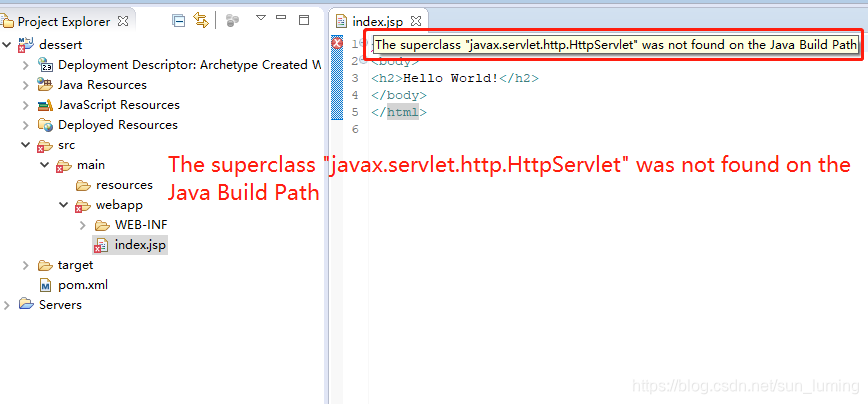The image size is (868, 404).
Task: Expand the Deployed Resources node
Action: tap(25, 125)
